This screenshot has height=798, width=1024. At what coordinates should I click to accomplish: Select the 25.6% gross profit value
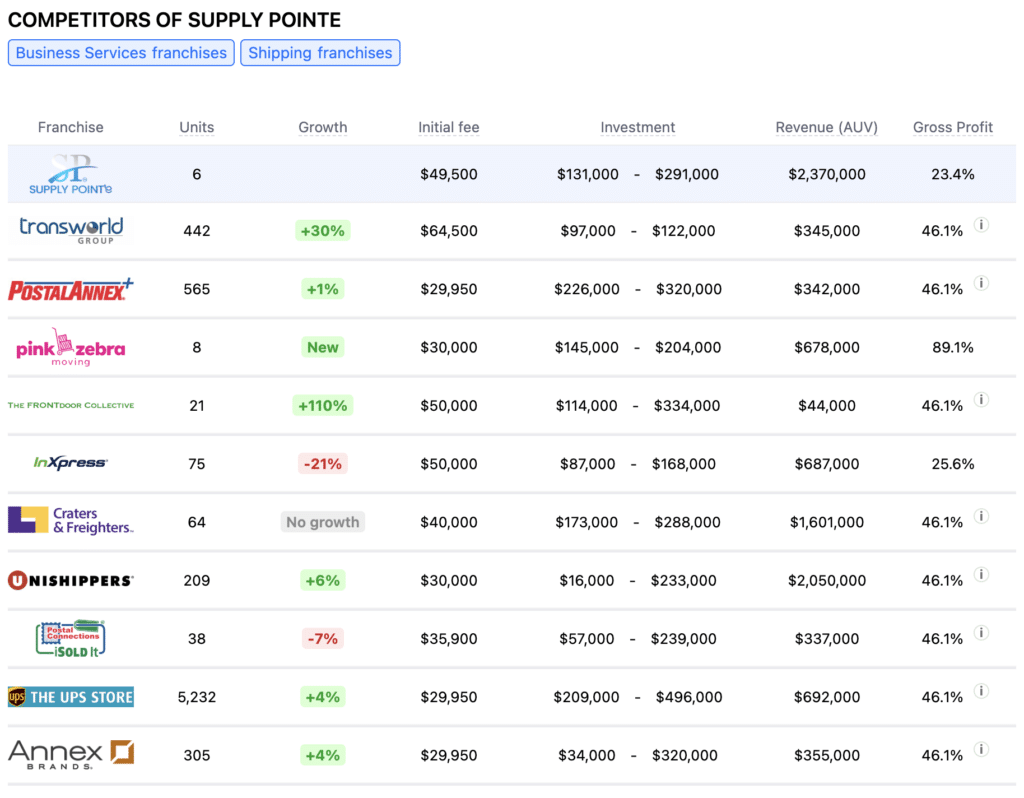pos(953,464)
